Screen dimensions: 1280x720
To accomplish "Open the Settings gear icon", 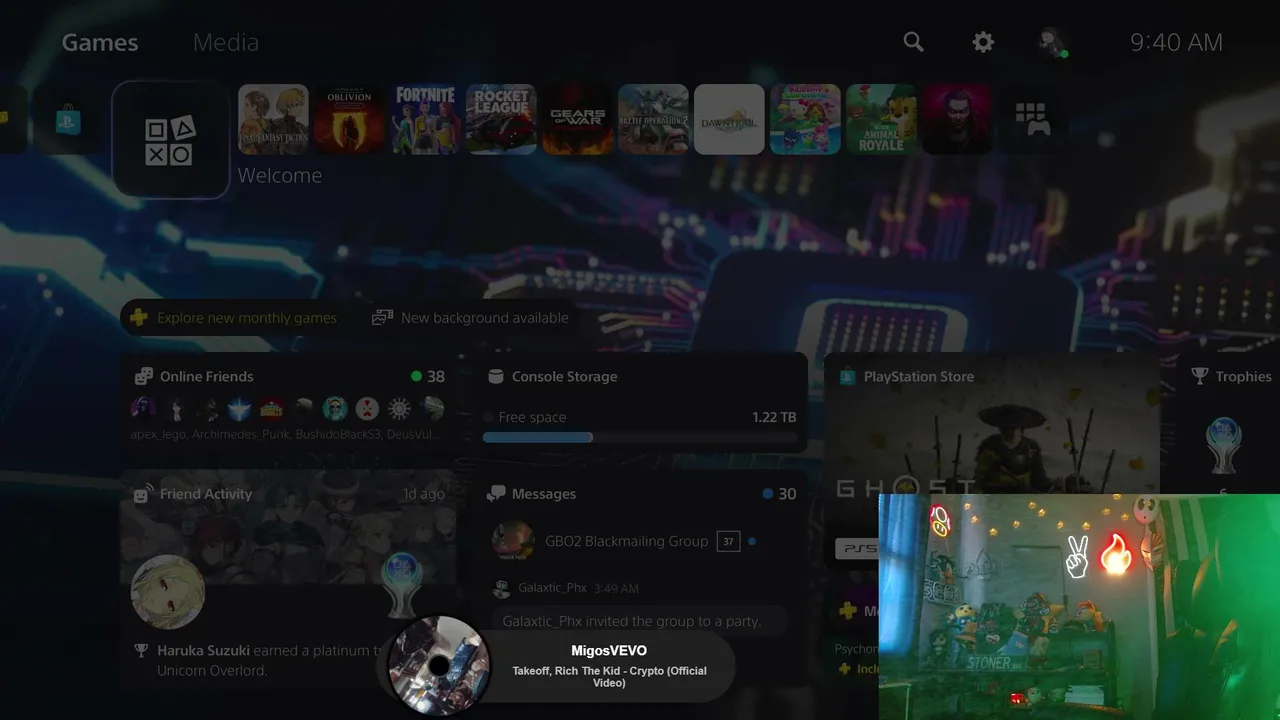I will (983, 42).
